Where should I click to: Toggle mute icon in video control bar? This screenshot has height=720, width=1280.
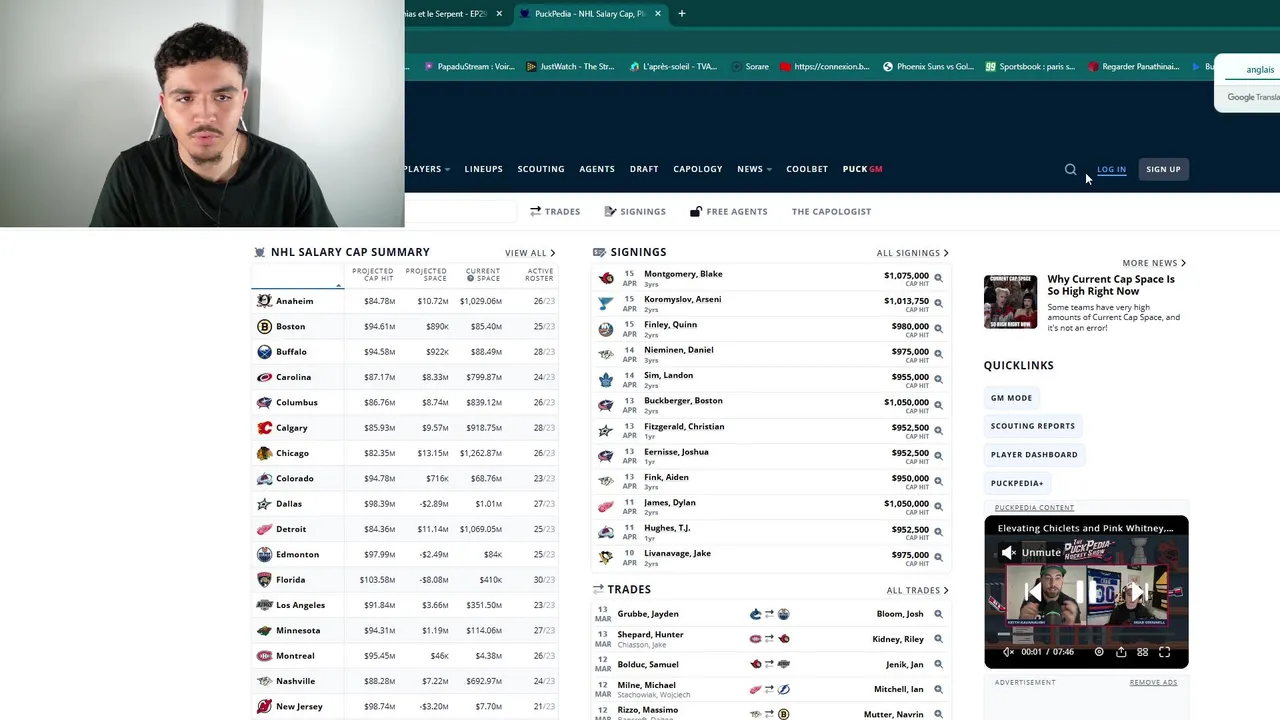[x=1008, y=652]
